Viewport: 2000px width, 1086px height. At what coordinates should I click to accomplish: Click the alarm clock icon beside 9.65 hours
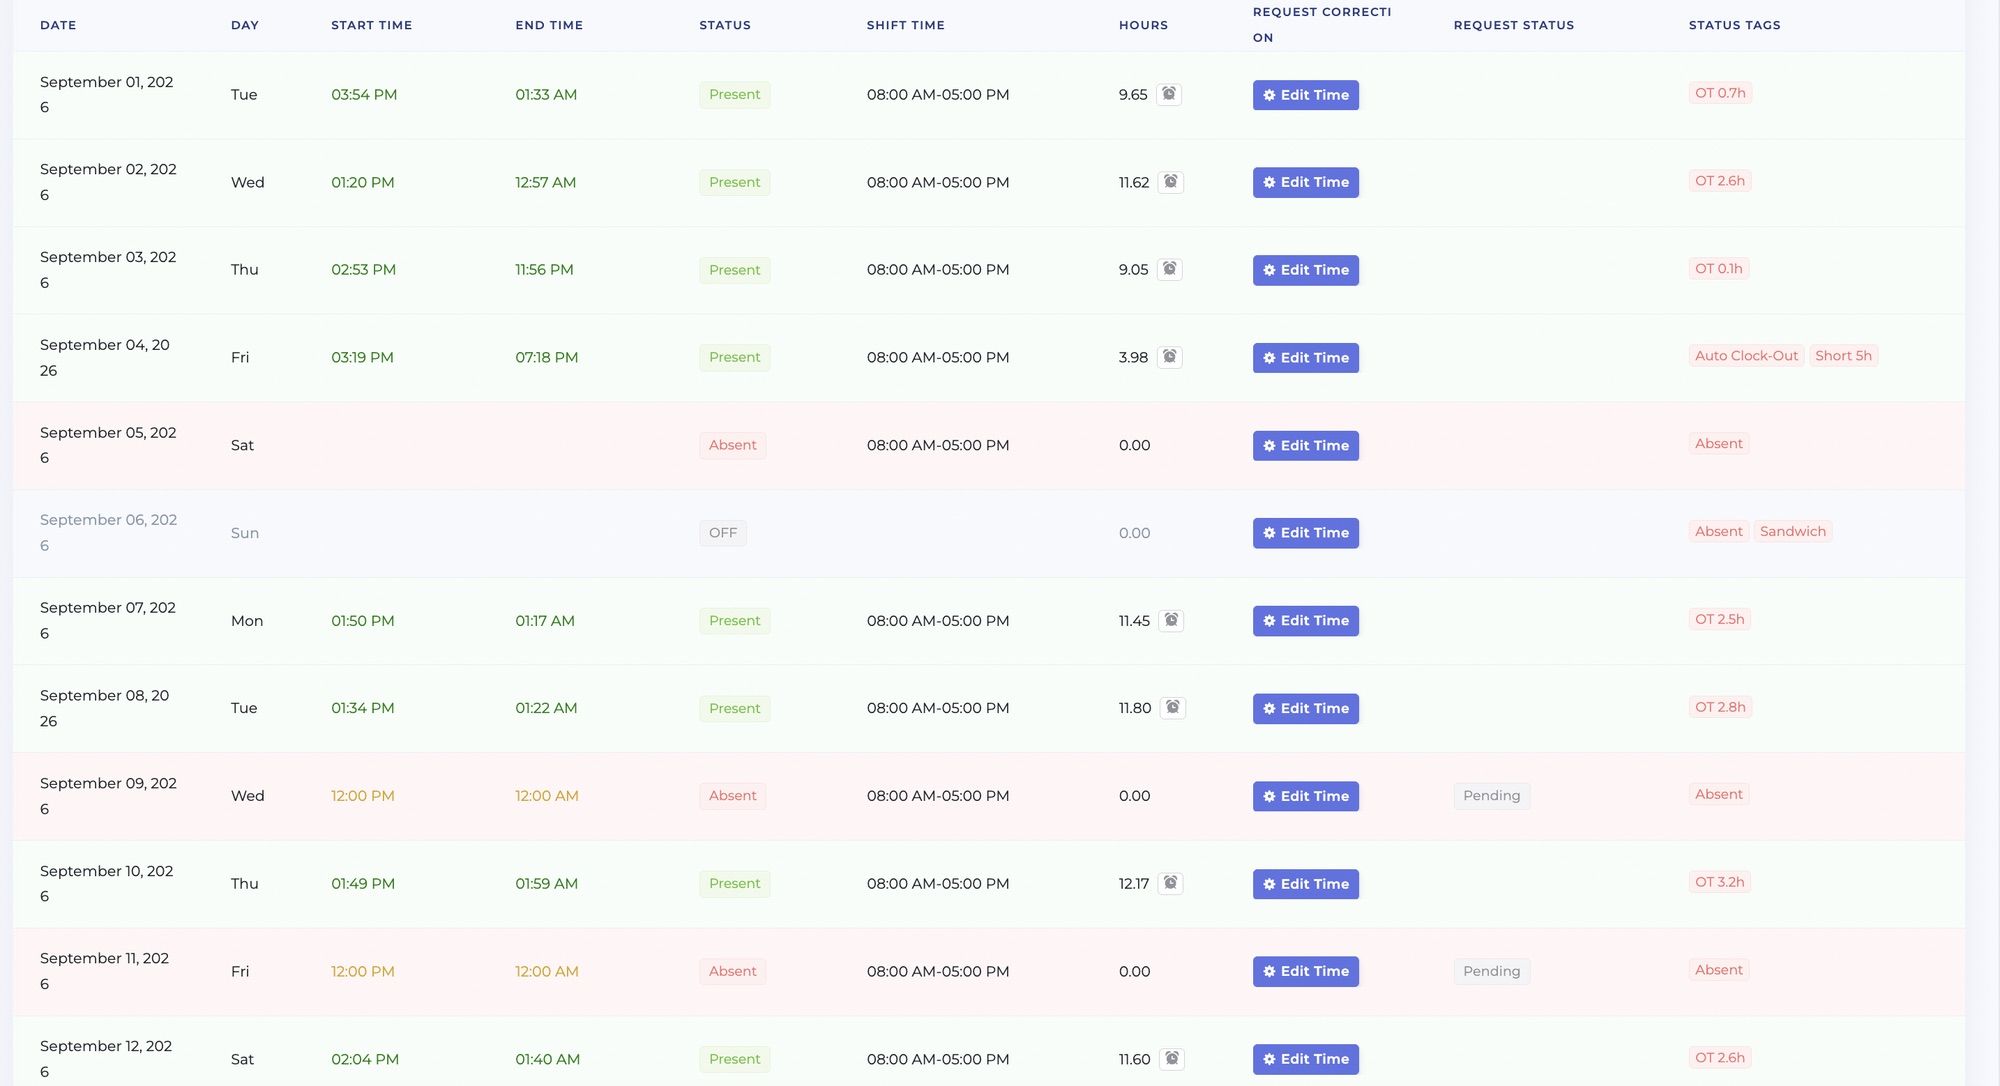coord(1168,94)
